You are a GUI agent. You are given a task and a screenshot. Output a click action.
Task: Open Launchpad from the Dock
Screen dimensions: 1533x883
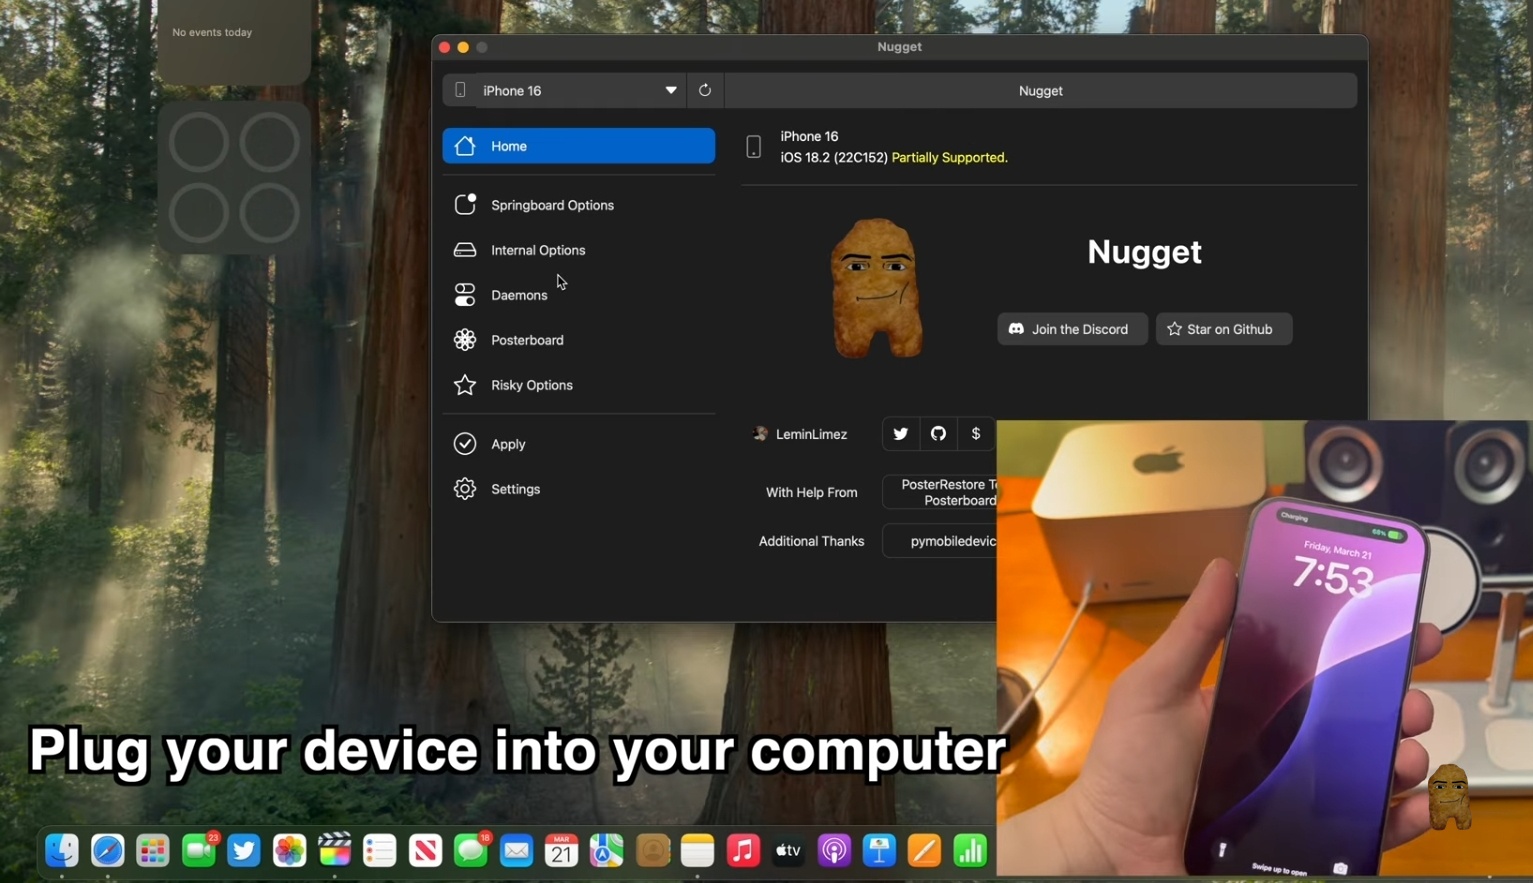pyautogui.click(x=153, y=850)
